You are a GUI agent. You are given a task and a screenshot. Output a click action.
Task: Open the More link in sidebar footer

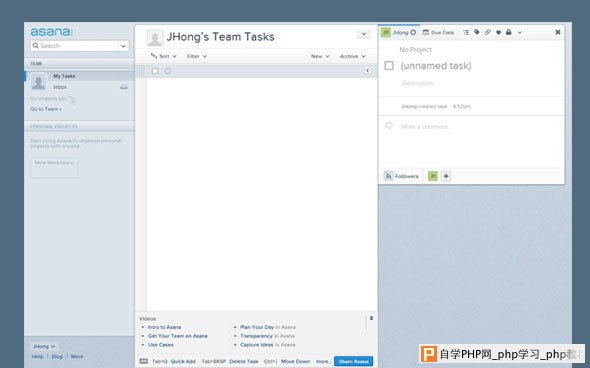77,356
